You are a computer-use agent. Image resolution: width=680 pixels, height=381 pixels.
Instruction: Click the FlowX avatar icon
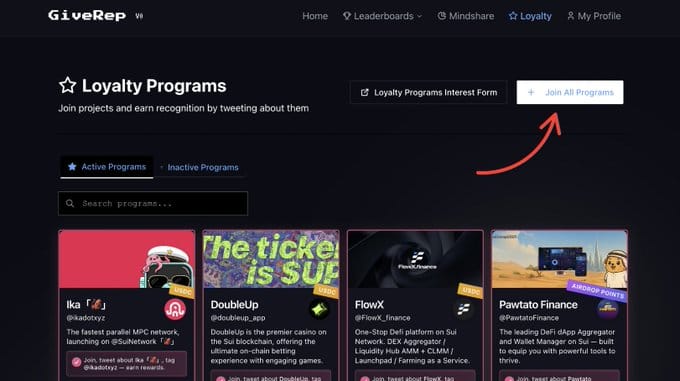tap(463, 309)
